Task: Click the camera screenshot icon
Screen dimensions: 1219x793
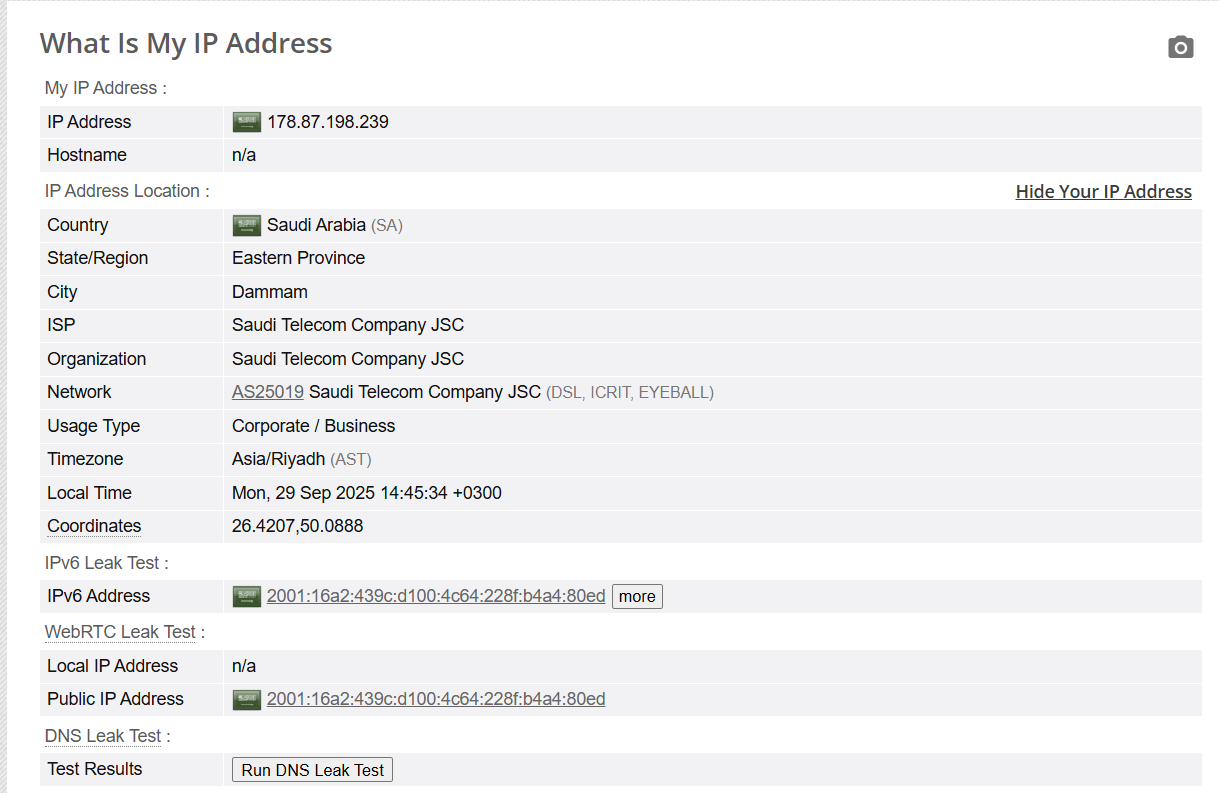Action: coord(1180,47)
